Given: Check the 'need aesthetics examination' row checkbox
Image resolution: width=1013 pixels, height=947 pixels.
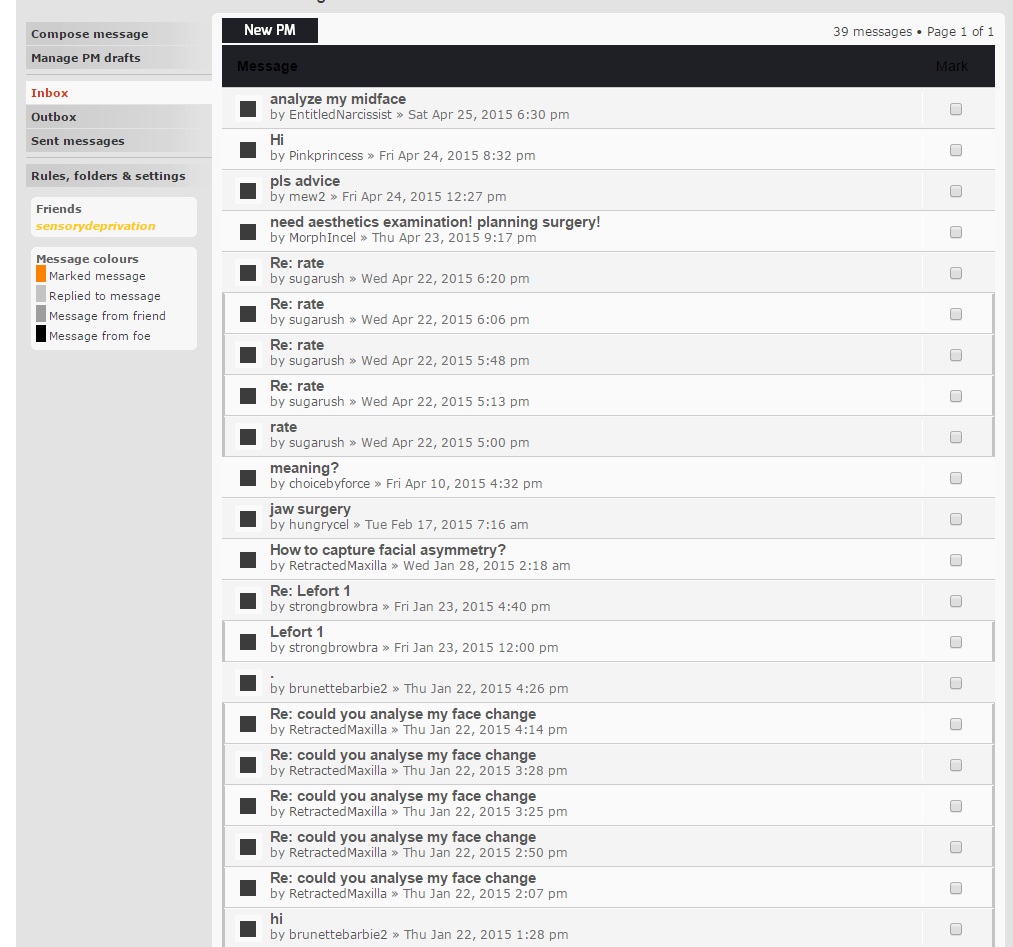Looking at the screenshot, I should [x=956, y=232].
